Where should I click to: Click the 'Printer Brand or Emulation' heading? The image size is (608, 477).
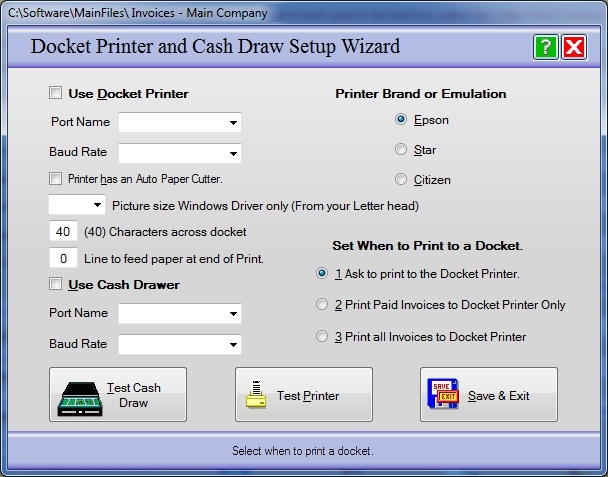[421, 94]
